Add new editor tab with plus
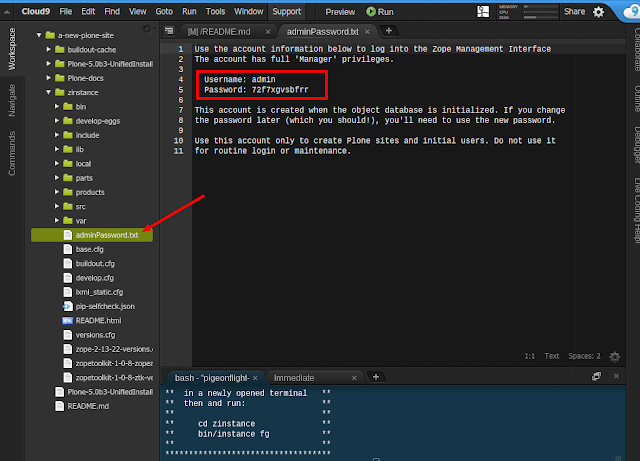640x461 pixels. (x=389, y=31)
